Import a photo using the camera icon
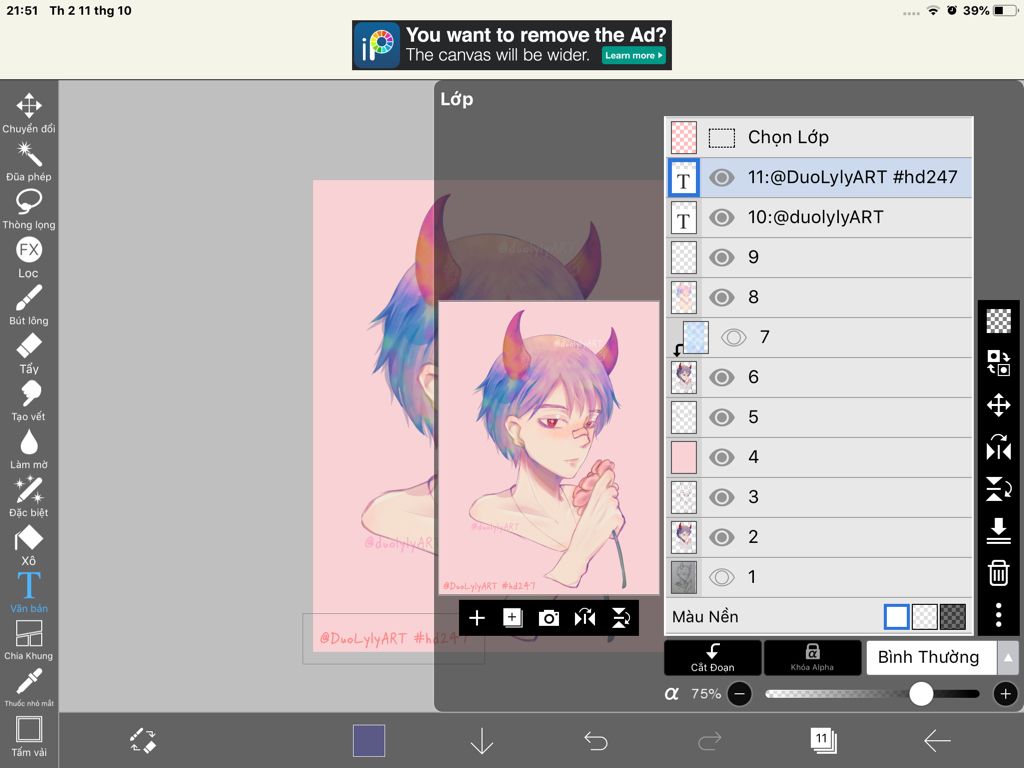Screen dimensions: 1024x768 pyautogui.click(x=549, y=618)
